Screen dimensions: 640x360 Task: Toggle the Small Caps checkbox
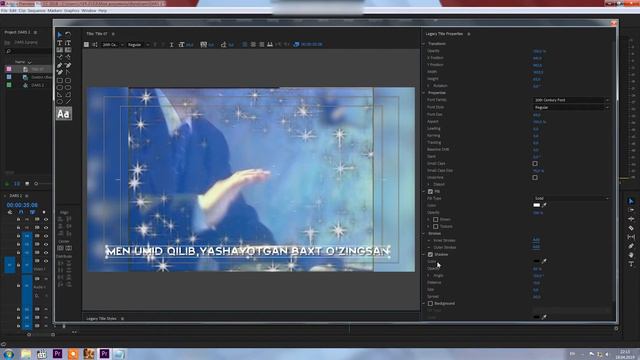[x=535, y=164]
